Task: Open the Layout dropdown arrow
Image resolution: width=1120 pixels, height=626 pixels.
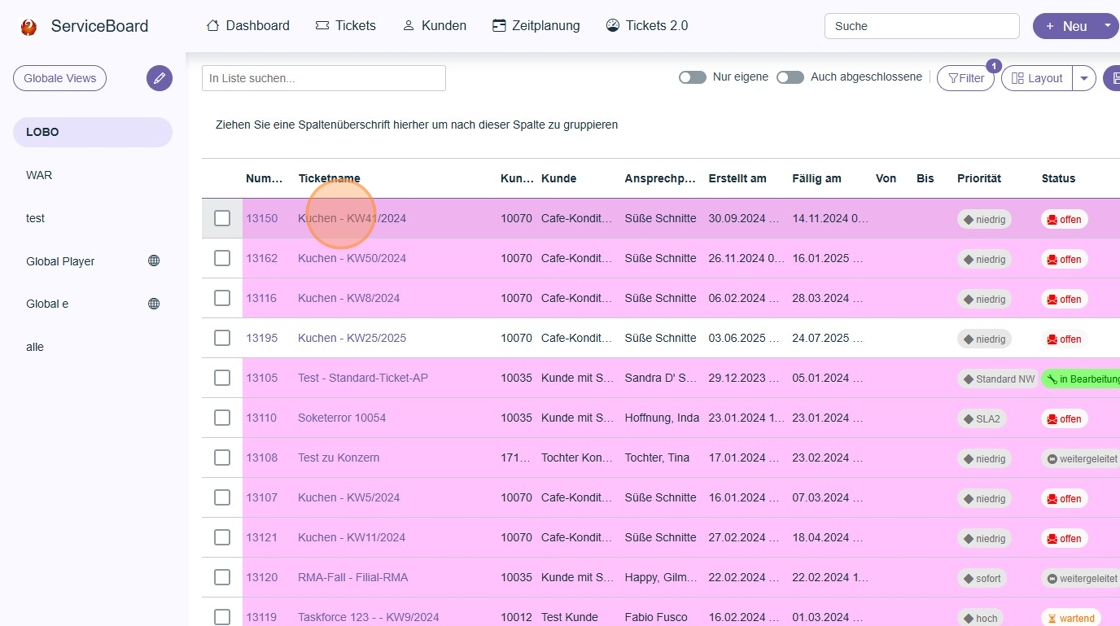Action: coord(1084,78)
